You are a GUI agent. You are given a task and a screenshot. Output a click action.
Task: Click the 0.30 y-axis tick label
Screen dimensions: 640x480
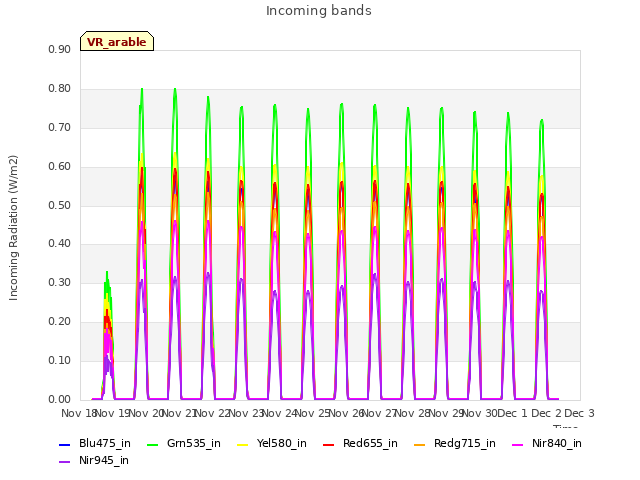coord(59,282)
